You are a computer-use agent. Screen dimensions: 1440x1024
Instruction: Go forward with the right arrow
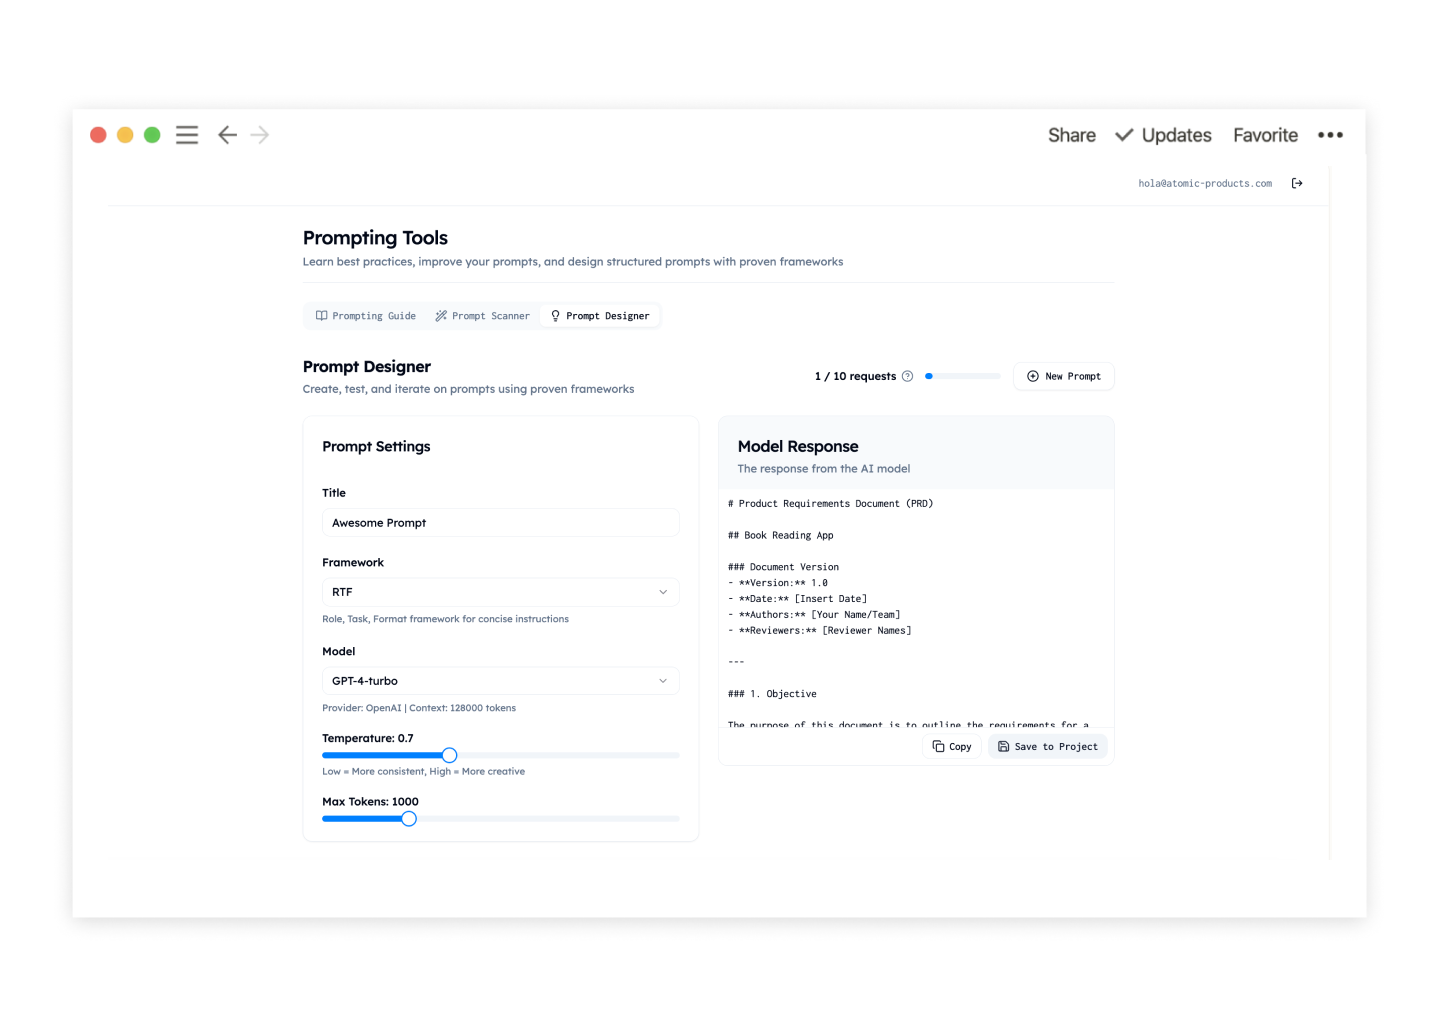(x=260, y=135)
